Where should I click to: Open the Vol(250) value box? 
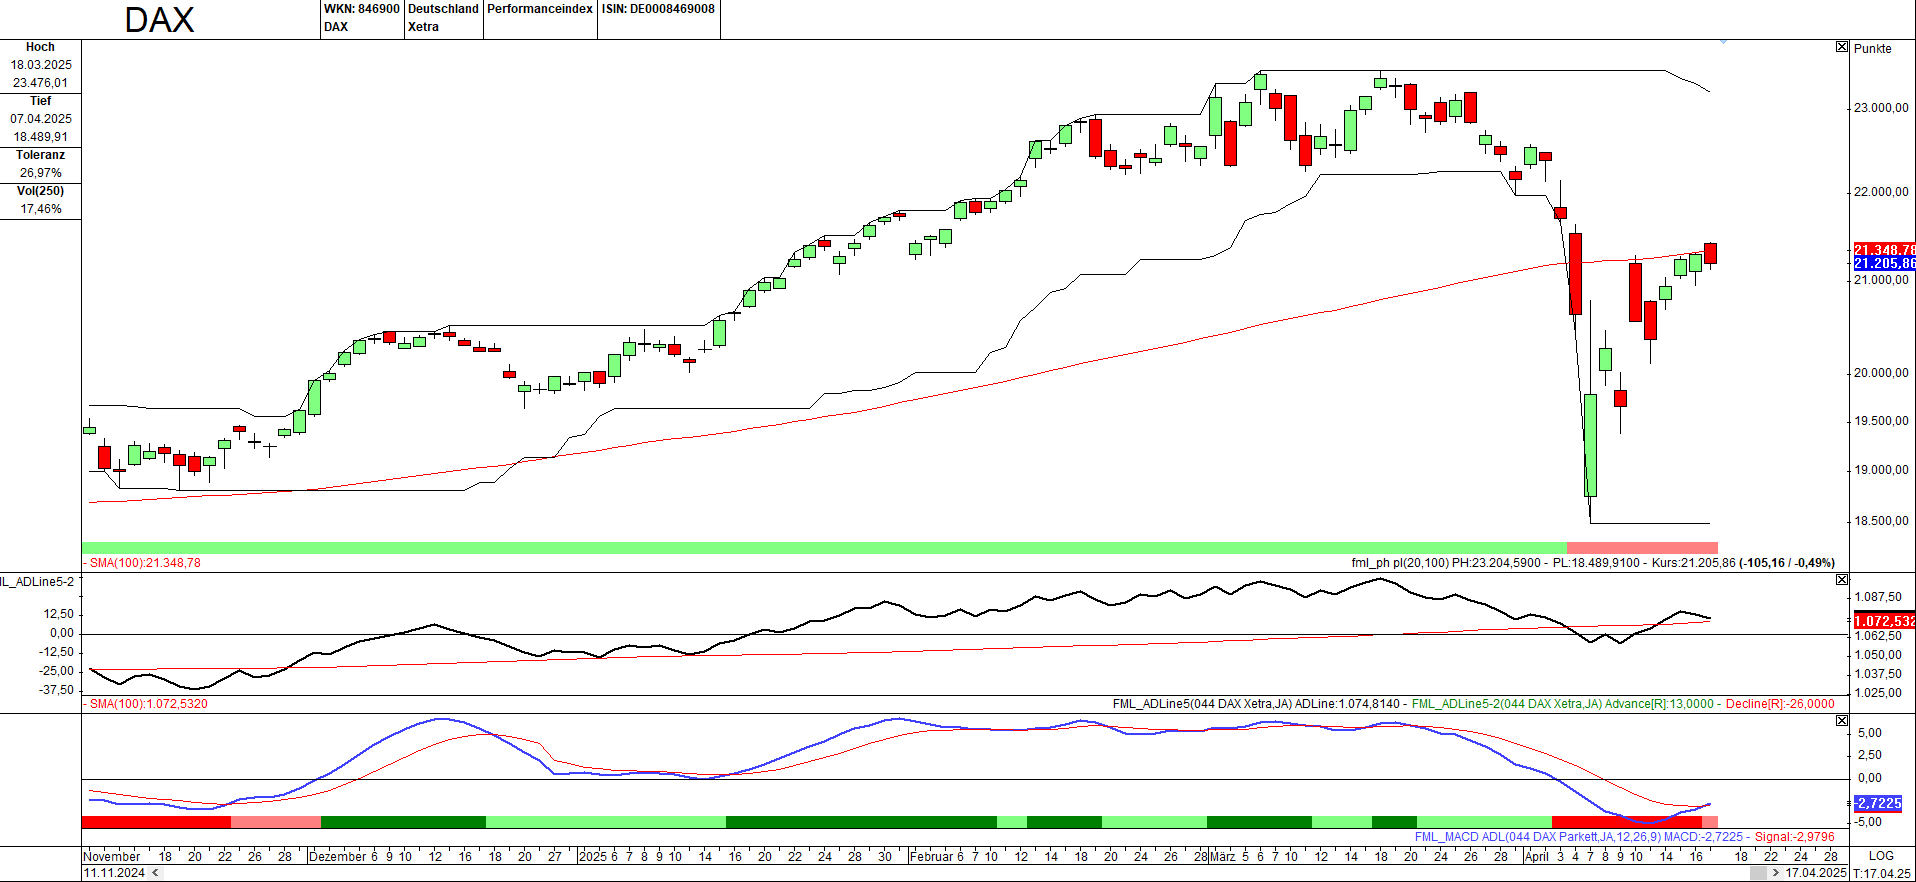coord(41,200)
